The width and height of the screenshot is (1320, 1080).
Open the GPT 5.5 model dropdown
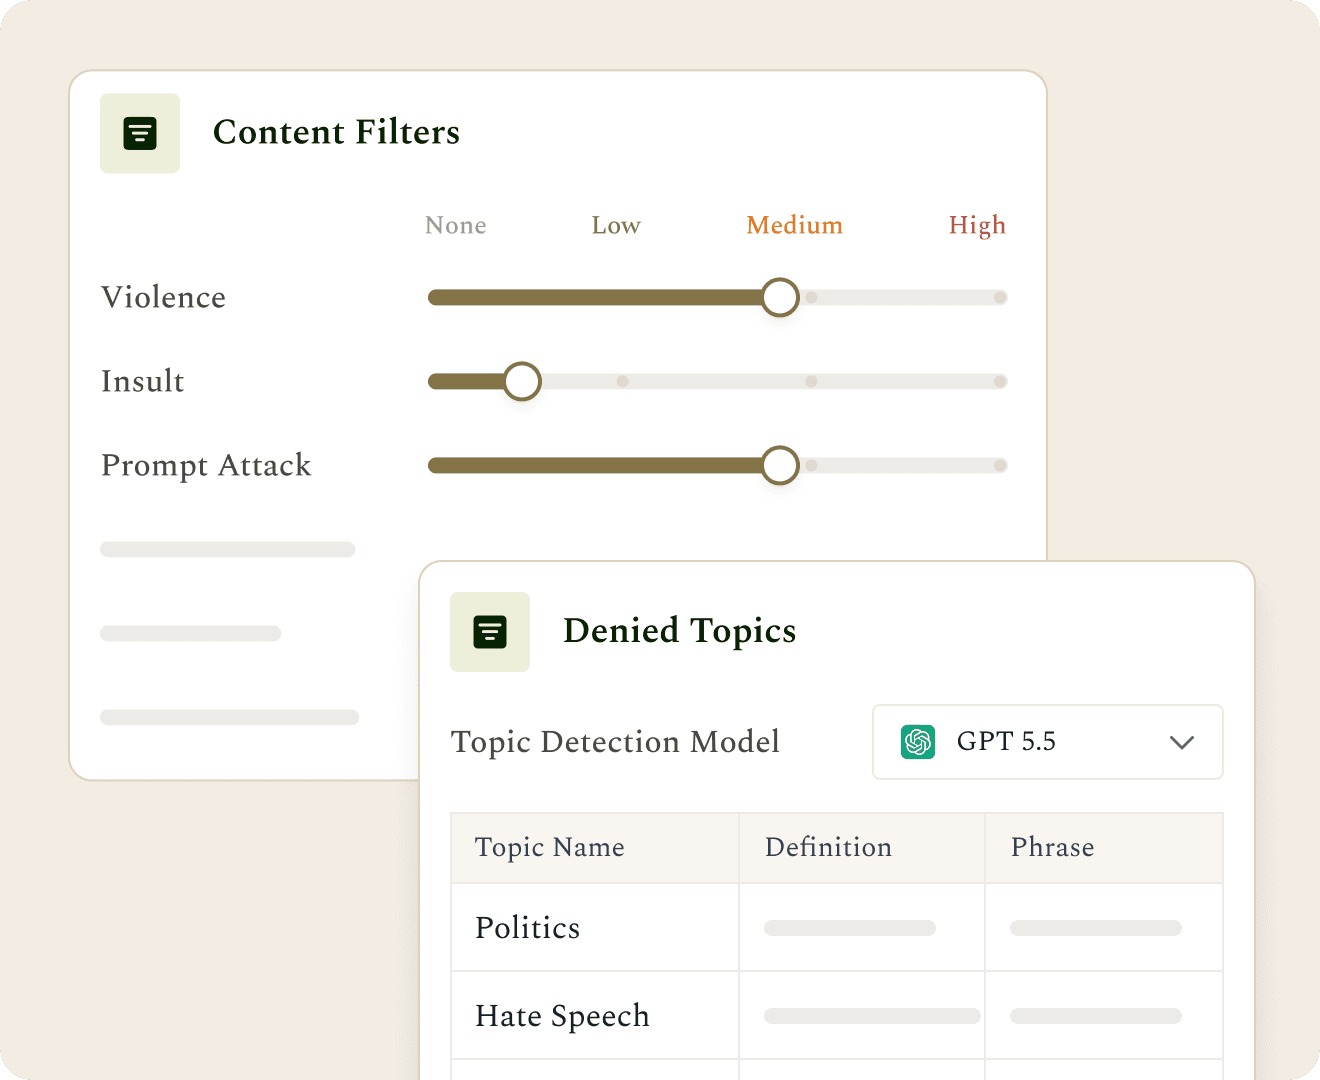pos(1048,742)
